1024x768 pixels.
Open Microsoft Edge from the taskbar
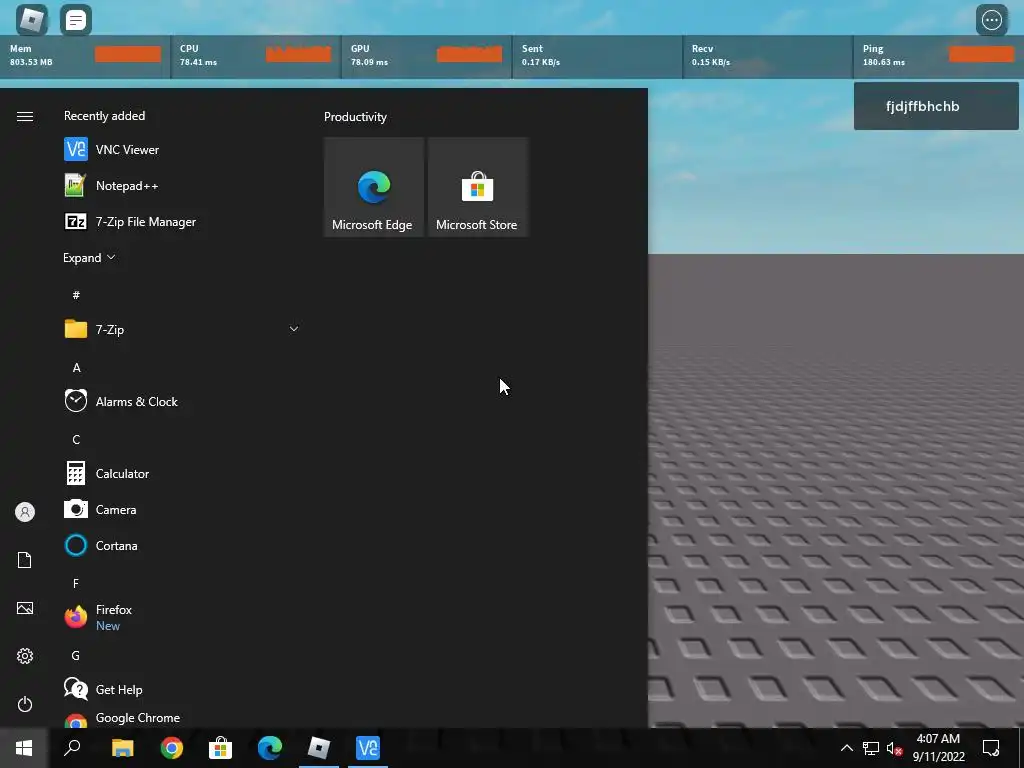(270, 748)
